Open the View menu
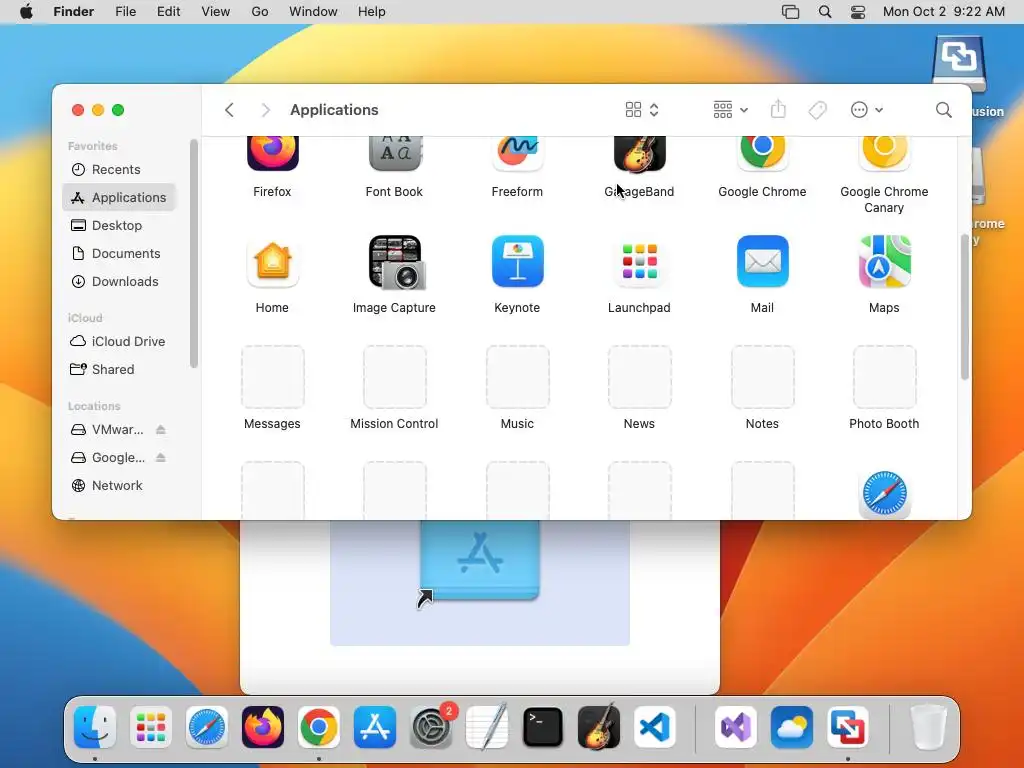 216,12
